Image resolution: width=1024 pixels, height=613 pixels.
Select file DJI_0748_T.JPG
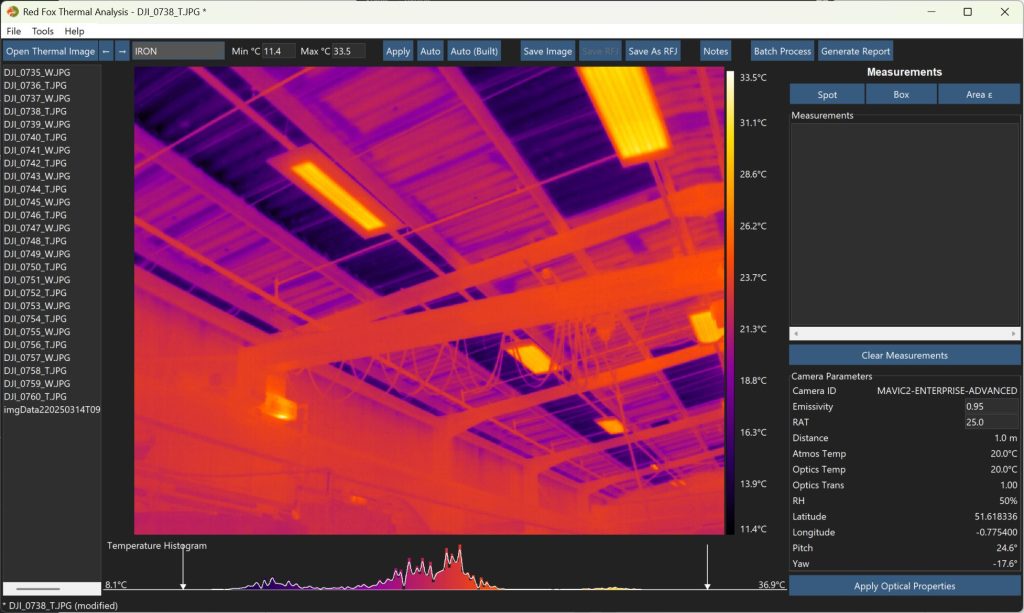[x=35, y=241]
